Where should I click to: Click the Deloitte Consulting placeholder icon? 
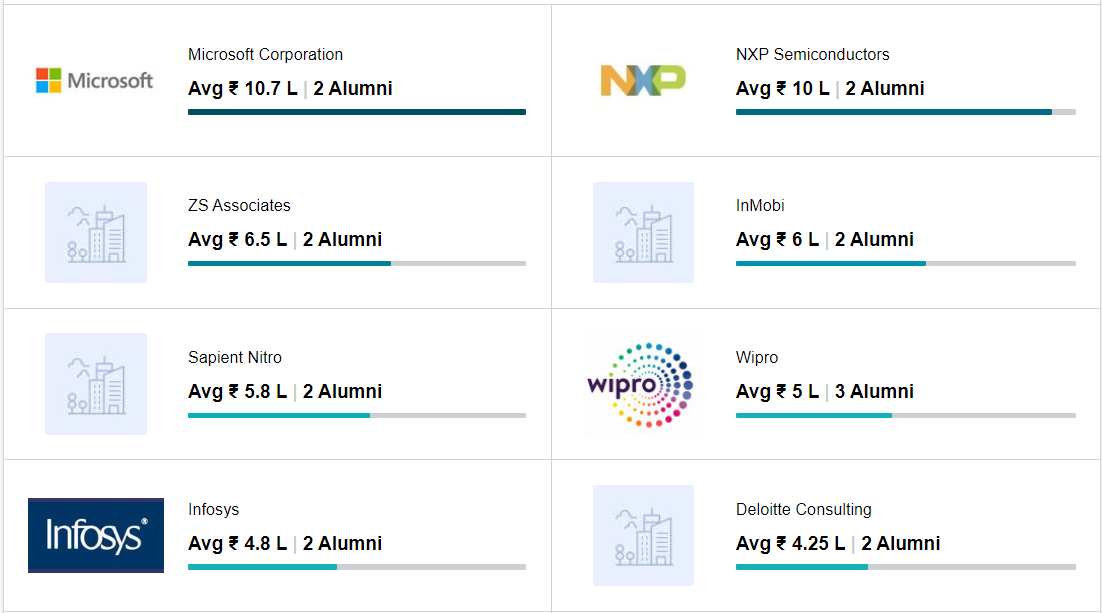[643, 536]
